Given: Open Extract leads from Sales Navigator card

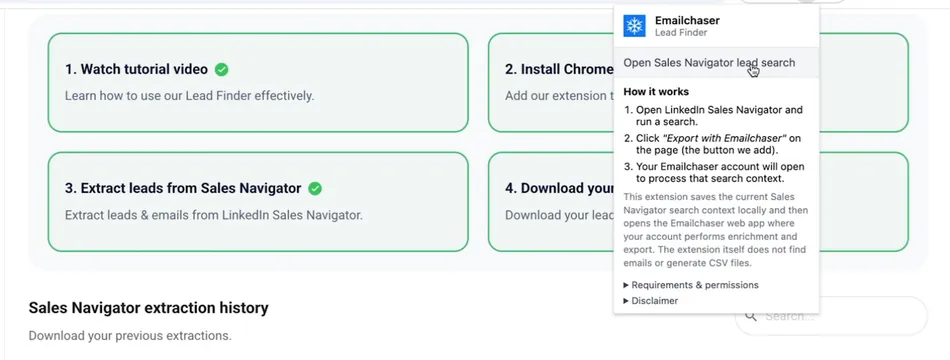Looking at the screenshot, I should (258, 202).
